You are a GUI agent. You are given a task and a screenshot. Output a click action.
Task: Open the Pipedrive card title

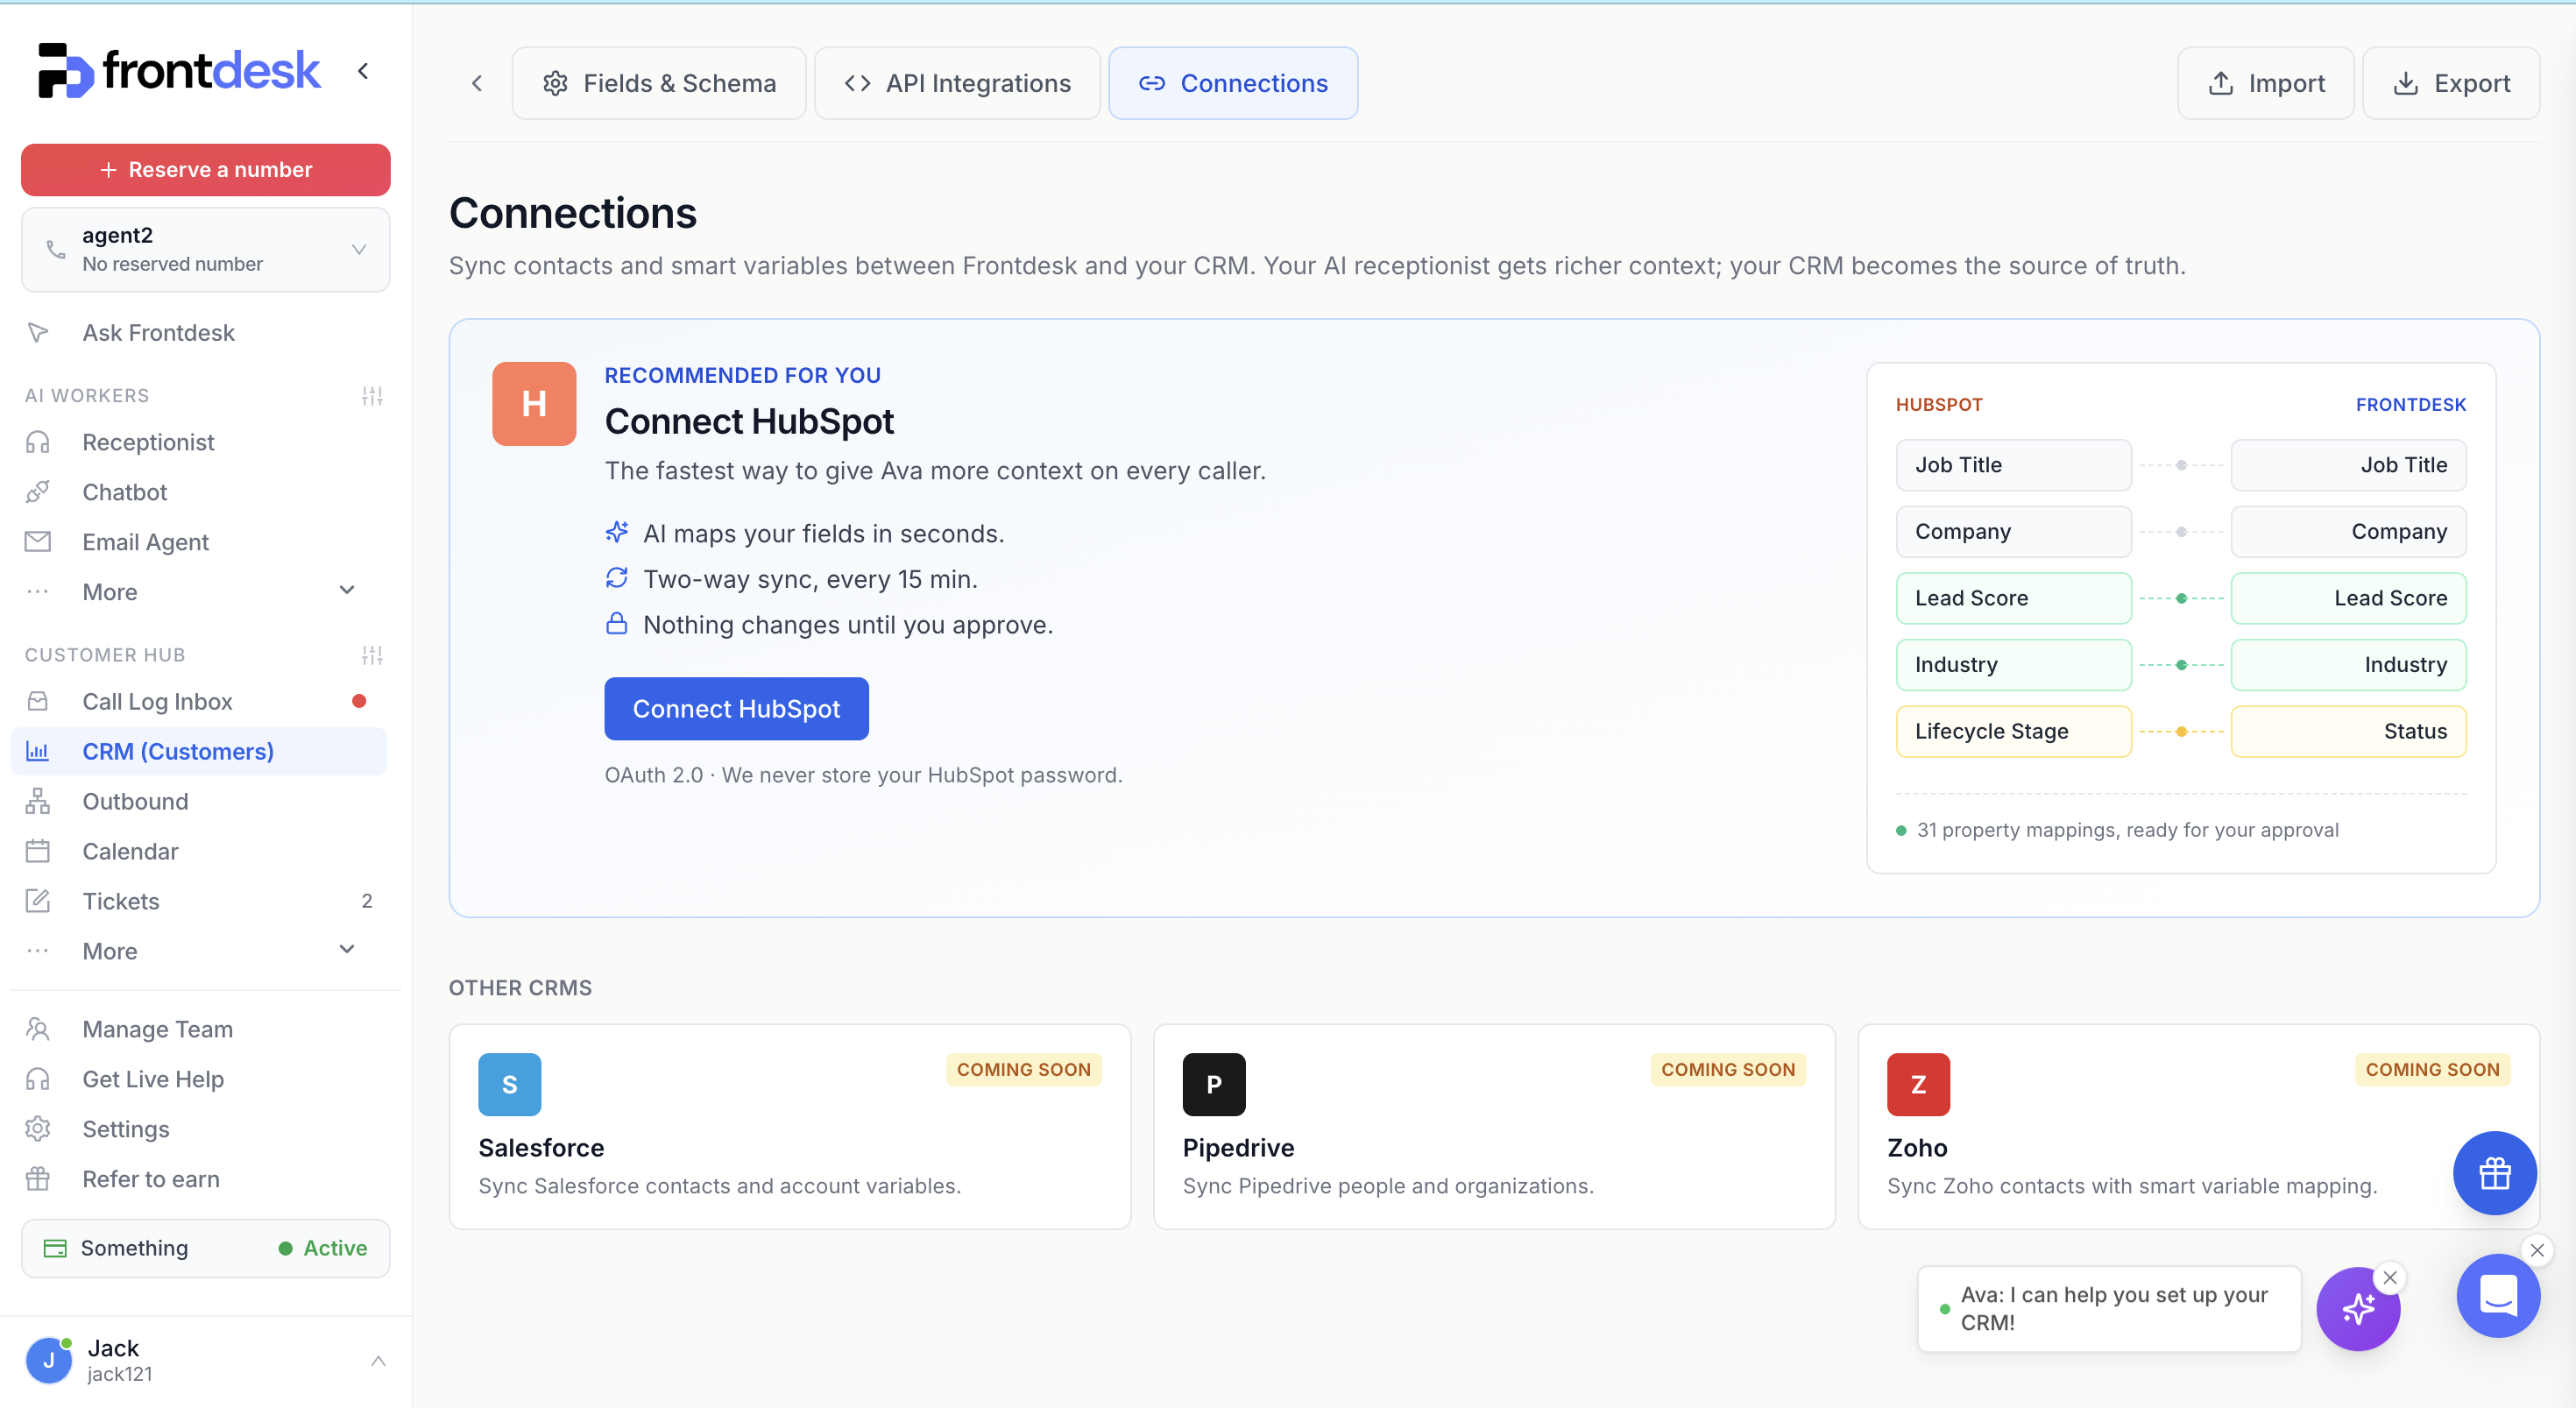(x=1238, y=1148)
